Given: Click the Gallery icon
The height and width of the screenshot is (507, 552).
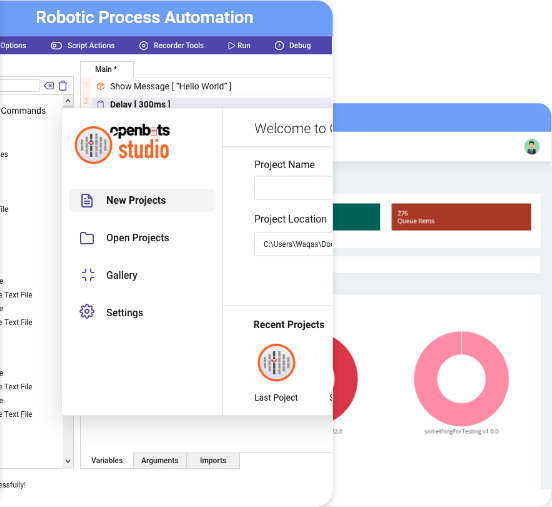Looking at the screenshot, I should (88, 275).
